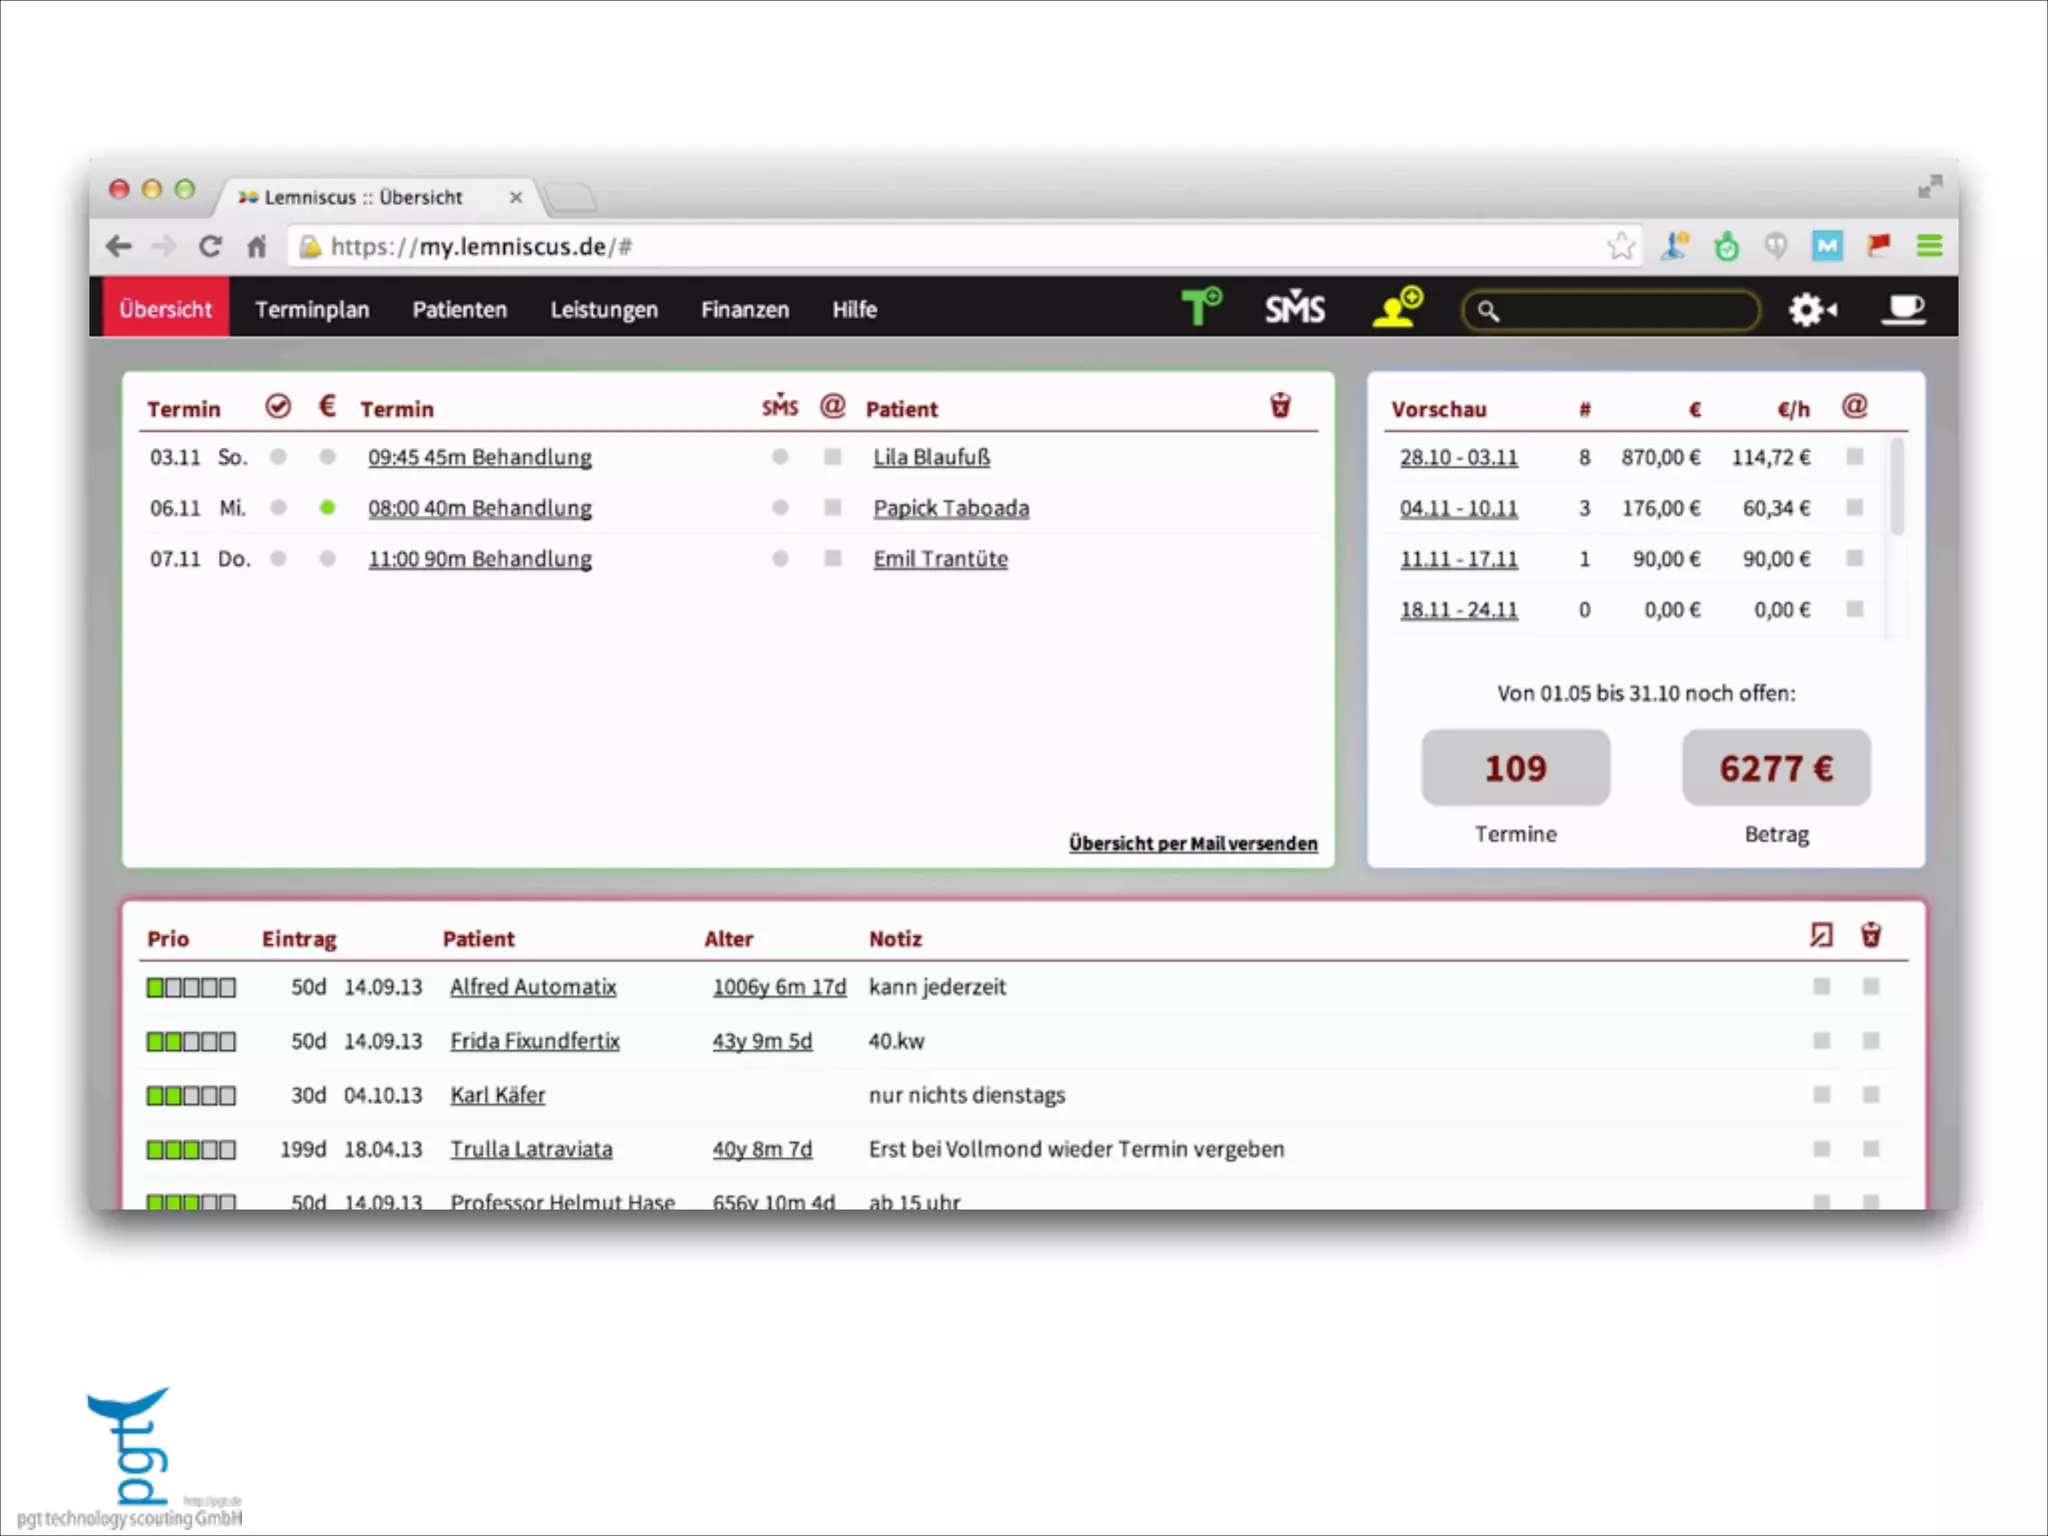Check mail box for 28.10 - 03.11 week

(x=1855, y=457)
